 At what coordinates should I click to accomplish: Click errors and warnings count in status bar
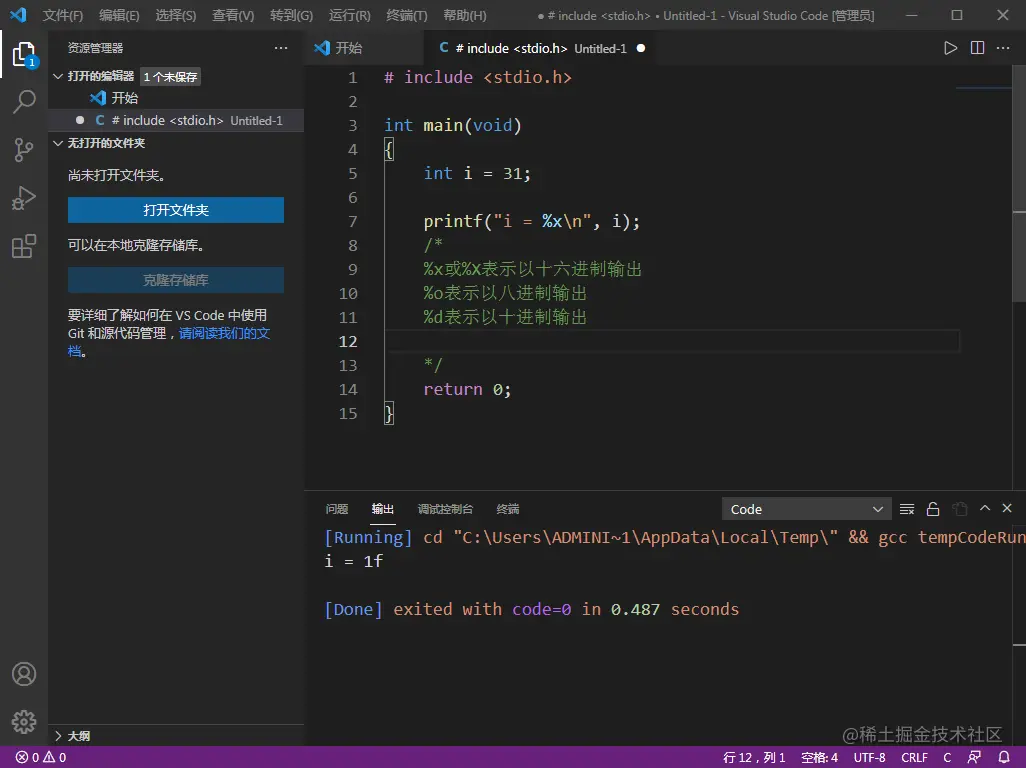point(41,757)
